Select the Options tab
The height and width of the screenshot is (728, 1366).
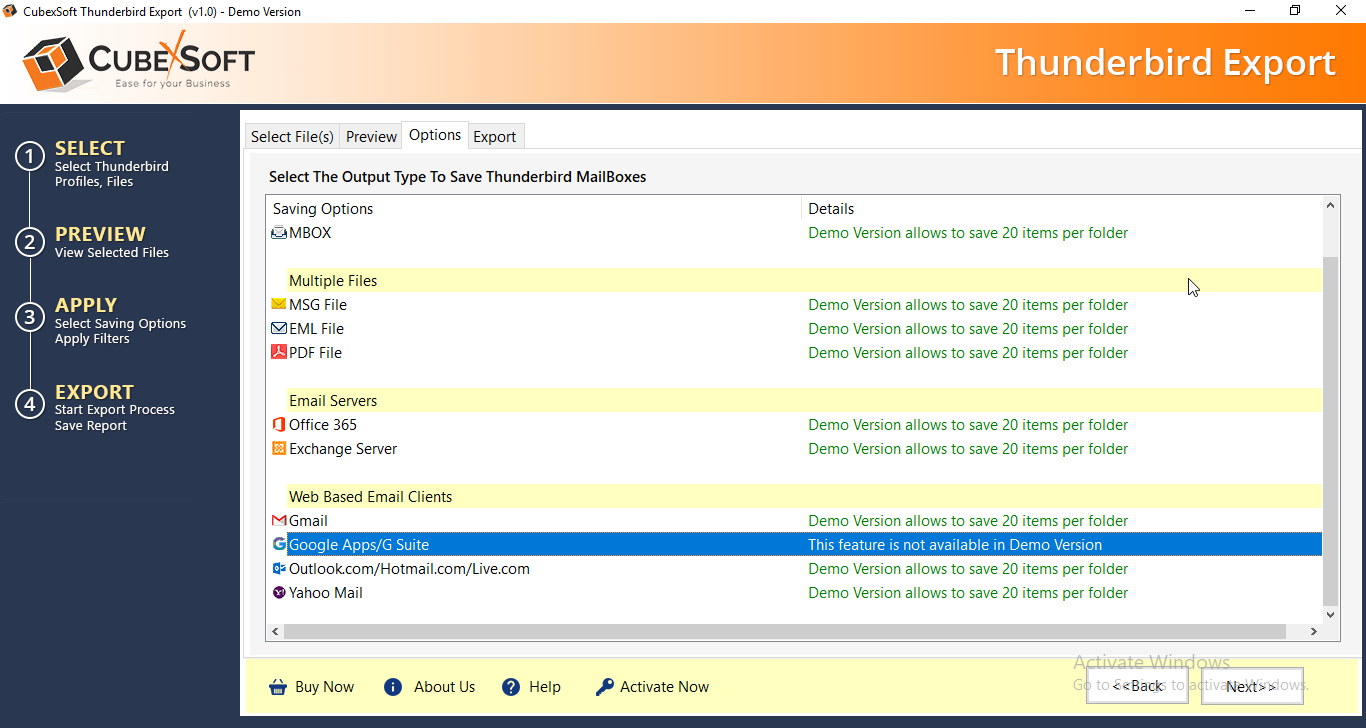click(x=435, y=135)
